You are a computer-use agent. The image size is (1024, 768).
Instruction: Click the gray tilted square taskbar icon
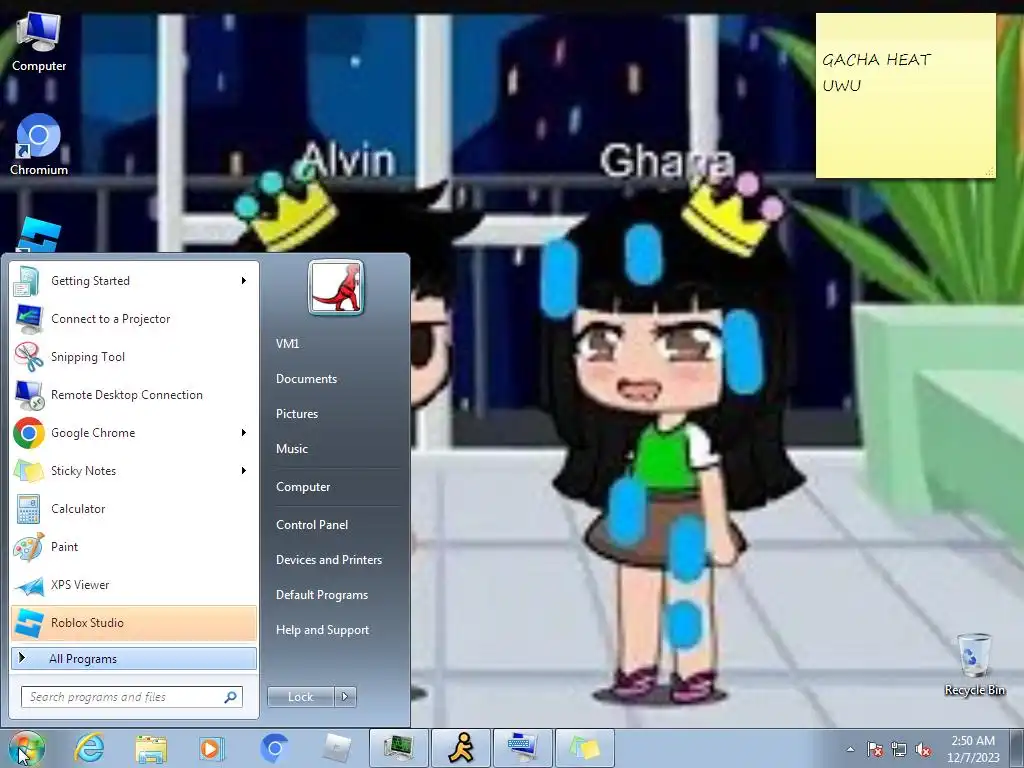[337, 748]
